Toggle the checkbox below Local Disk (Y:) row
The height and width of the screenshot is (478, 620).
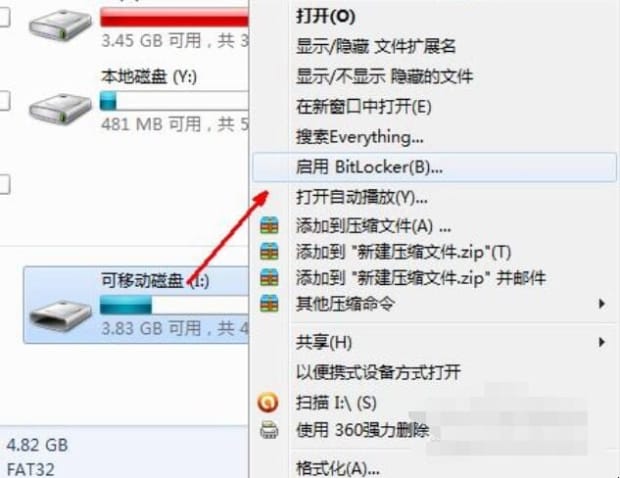pyautogui.click(x=4, y=184)
